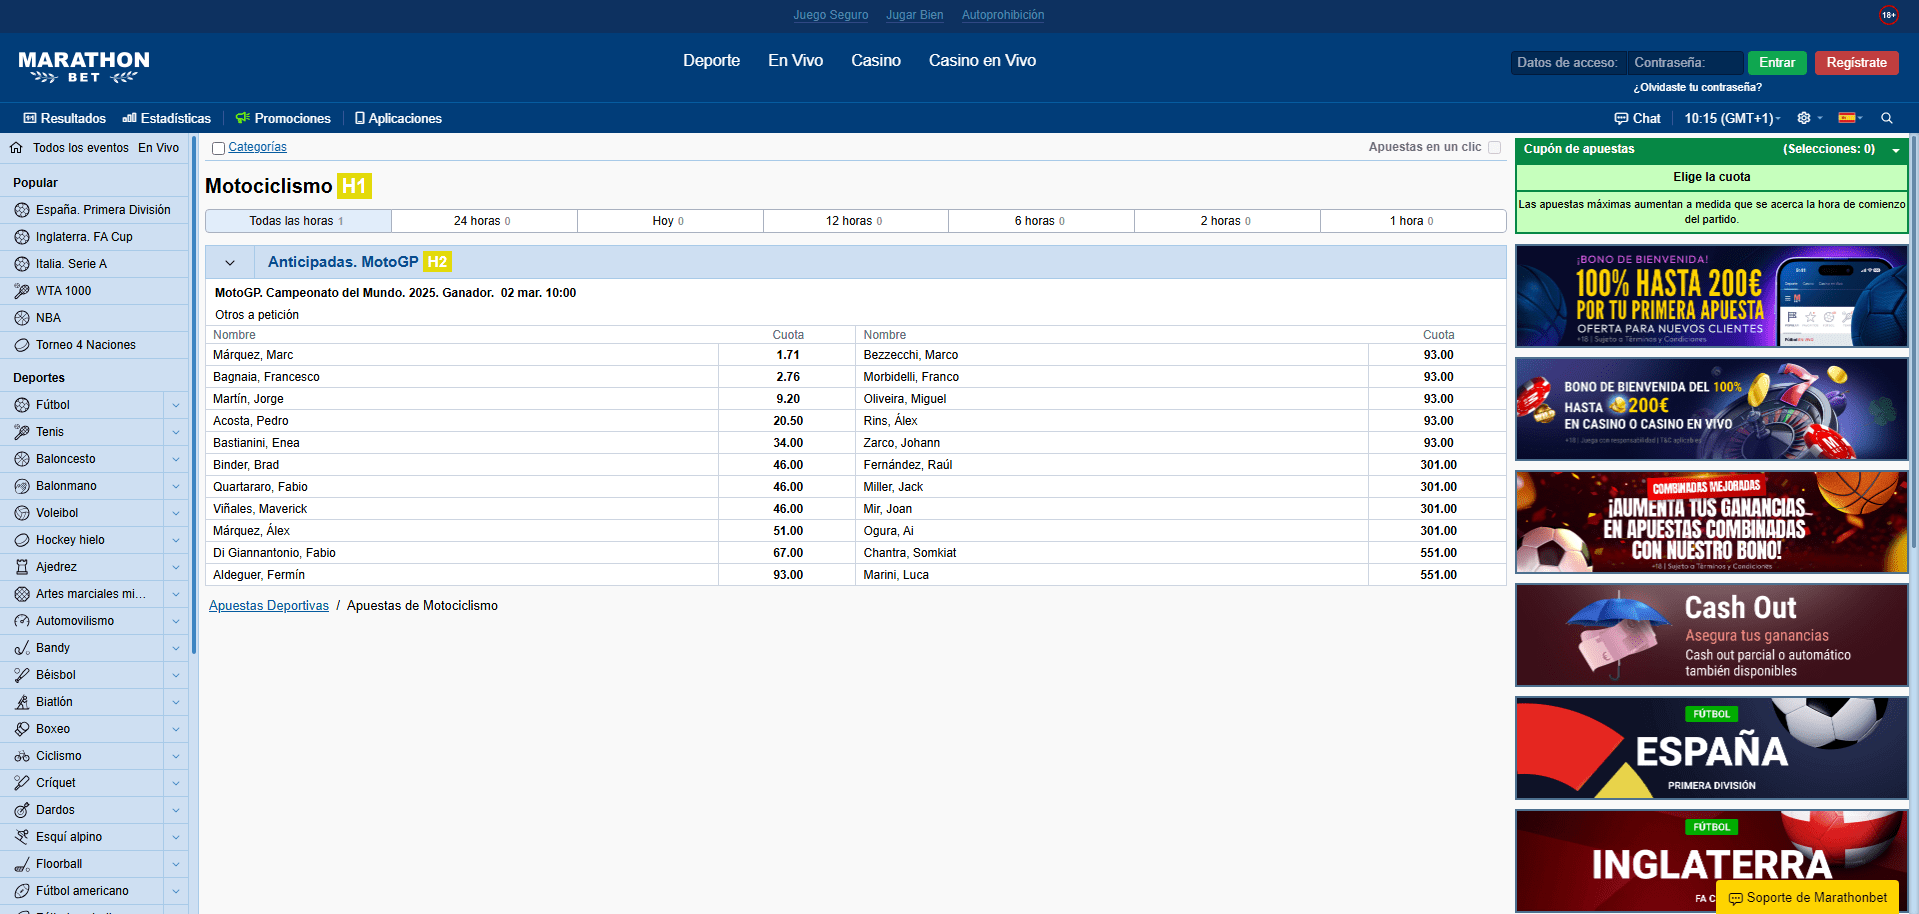This screenshot has width=1919, height=914.
Task: Click the Ajedrez chess piece icon
Action: pos(22,567)
